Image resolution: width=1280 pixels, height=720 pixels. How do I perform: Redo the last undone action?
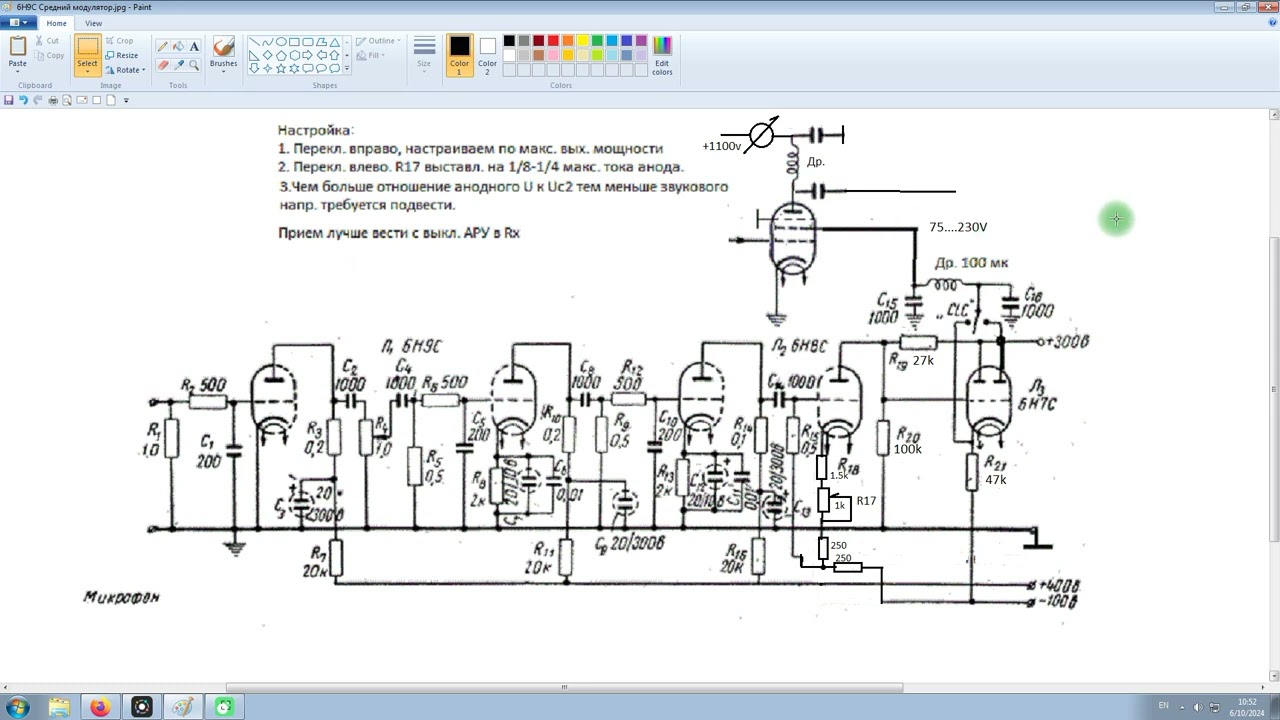pyautogui.click(x=38, y=100)
